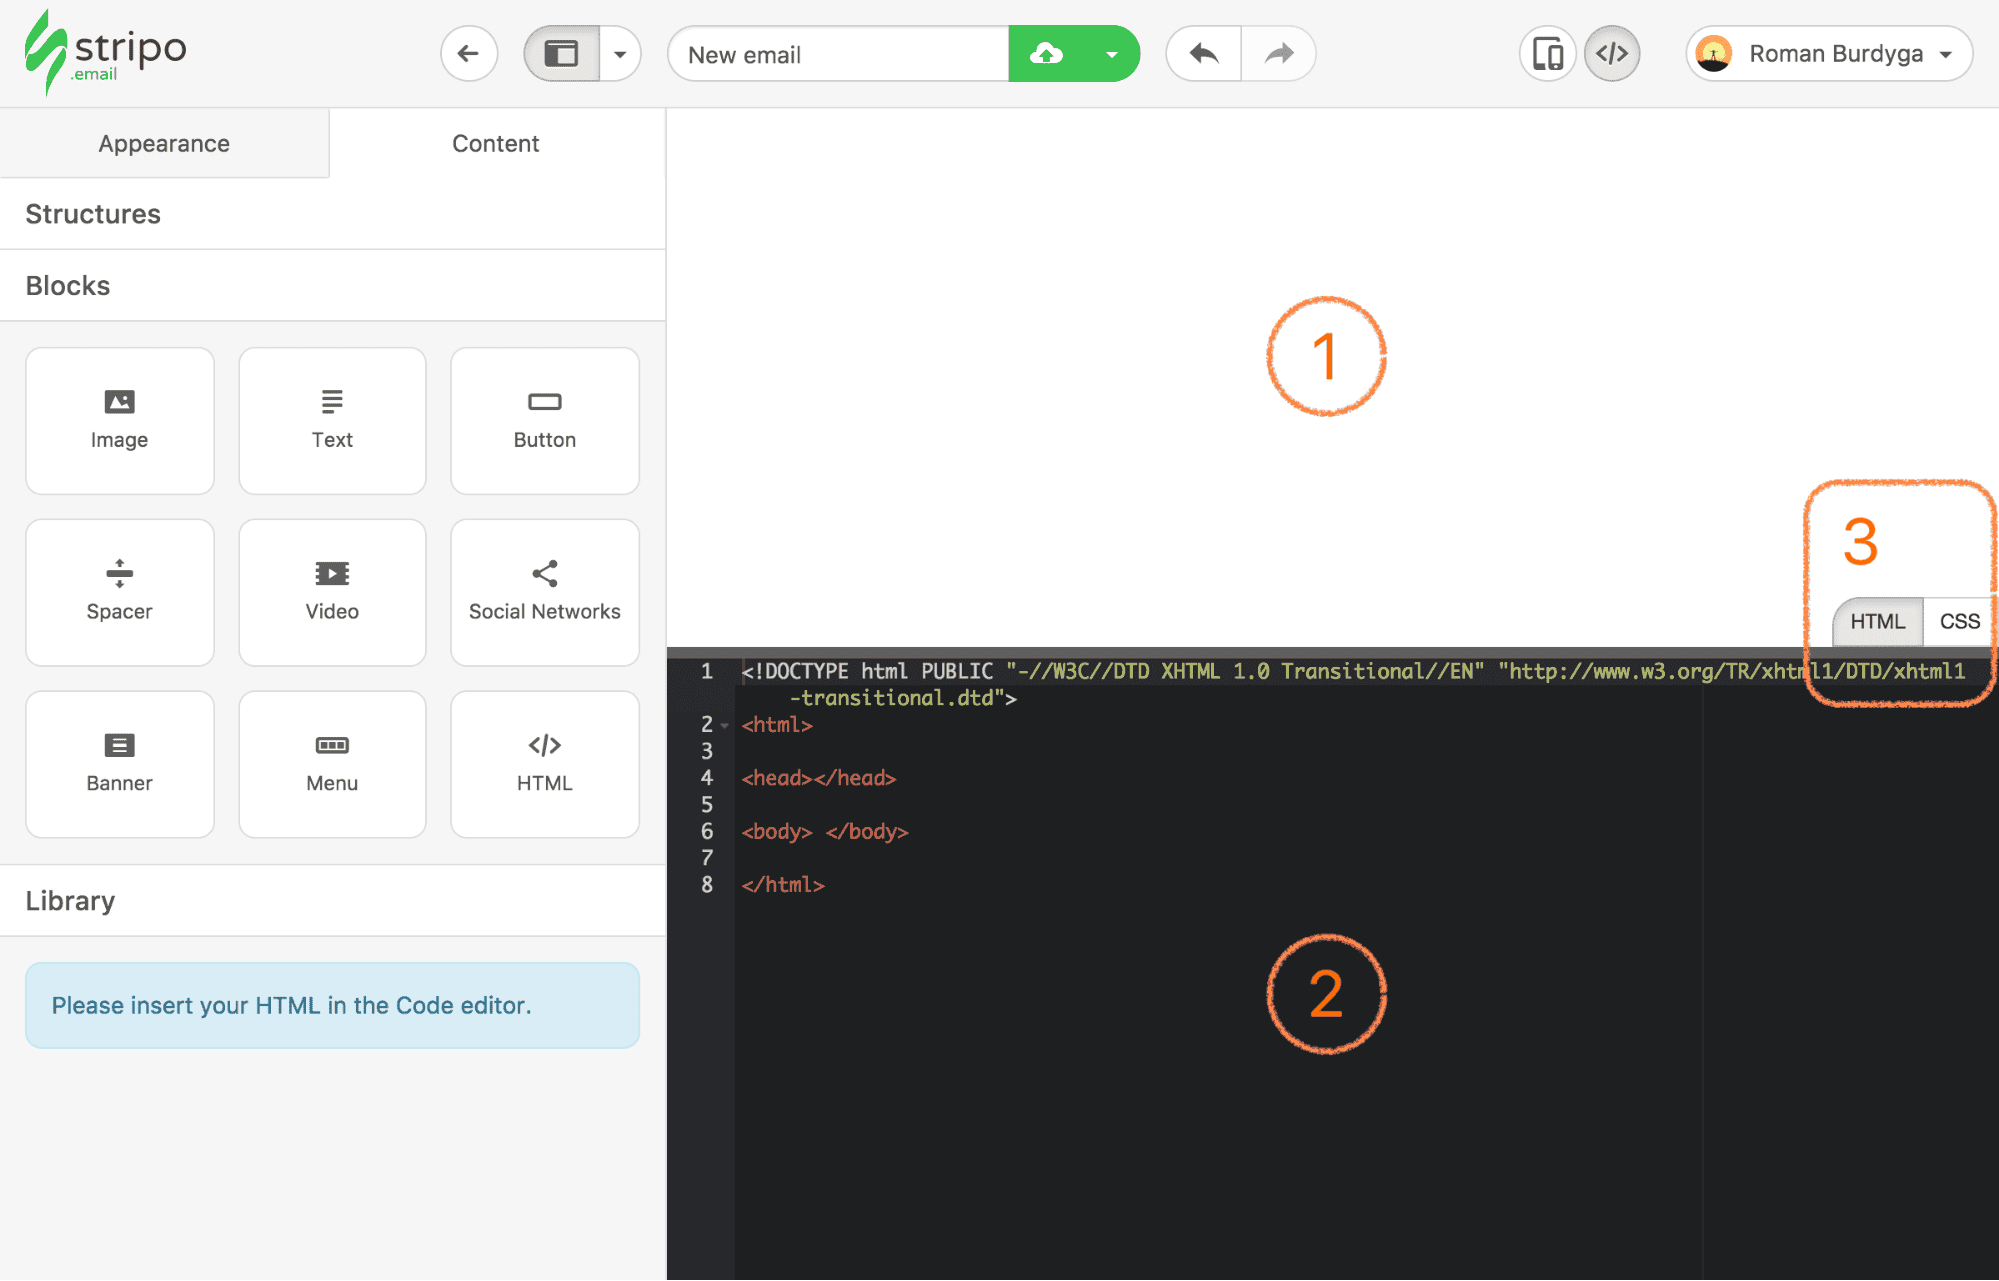
Task: Select the Text block
Action: pyautogui.click(x=331, y=420)
